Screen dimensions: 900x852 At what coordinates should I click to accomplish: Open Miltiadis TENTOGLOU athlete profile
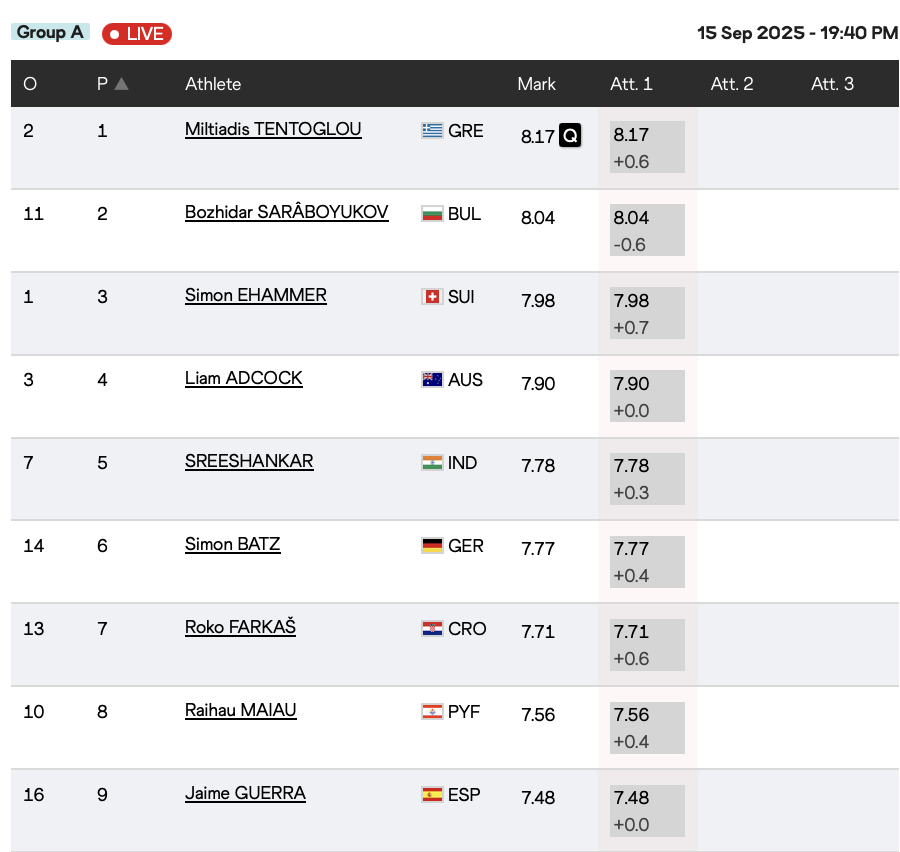pyautogui.click(x=273, y=129)
